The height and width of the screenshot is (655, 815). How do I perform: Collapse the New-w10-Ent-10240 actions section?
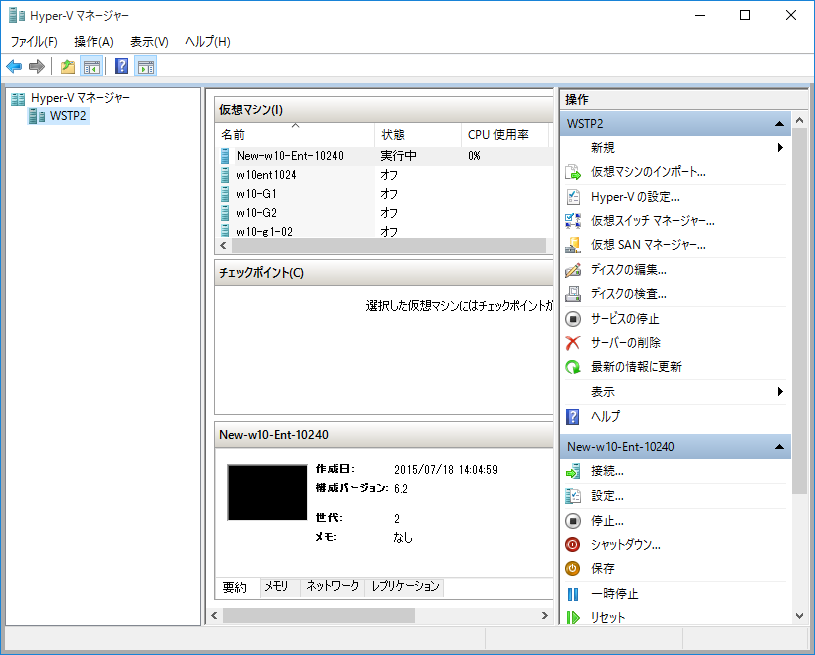coord(779,447)
